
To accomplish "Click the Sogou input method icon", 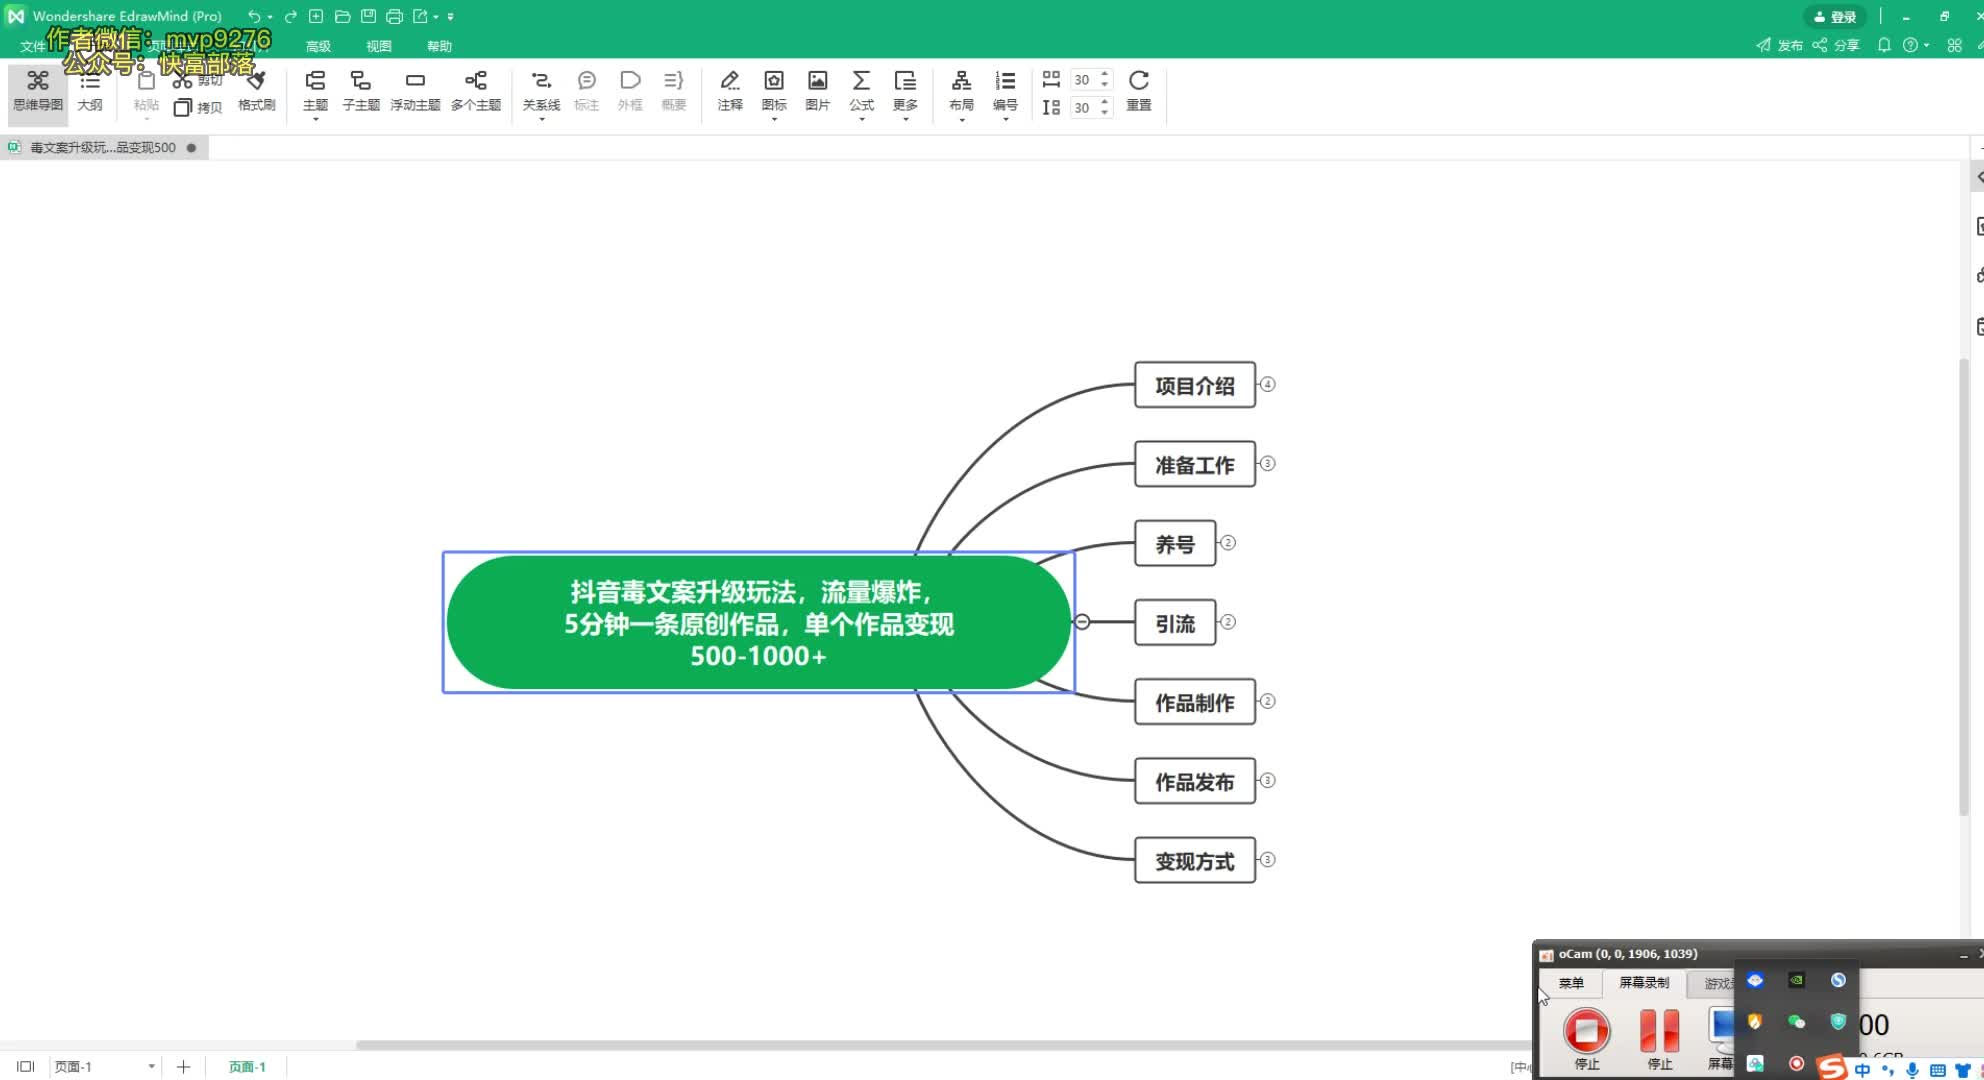I will click(1831, 1067).
